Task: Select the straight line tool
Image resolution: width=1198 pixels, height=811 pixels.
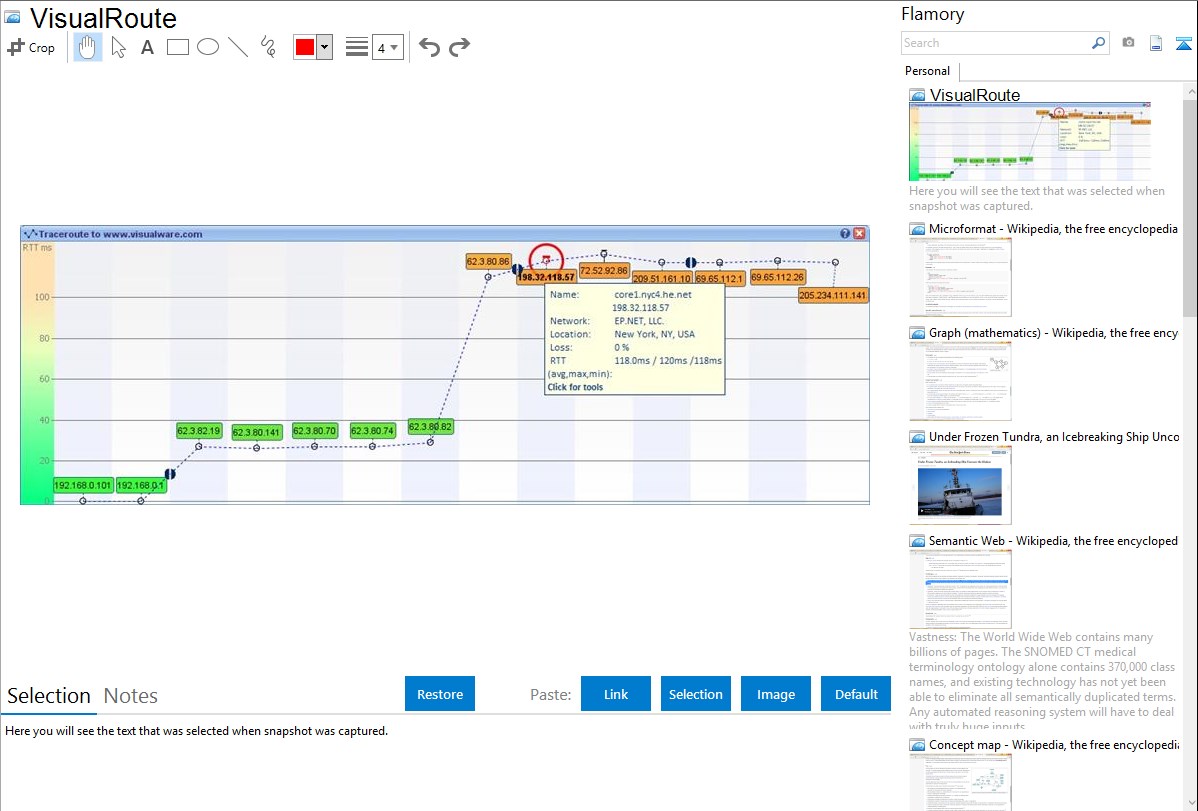Action: coord(238,47)
